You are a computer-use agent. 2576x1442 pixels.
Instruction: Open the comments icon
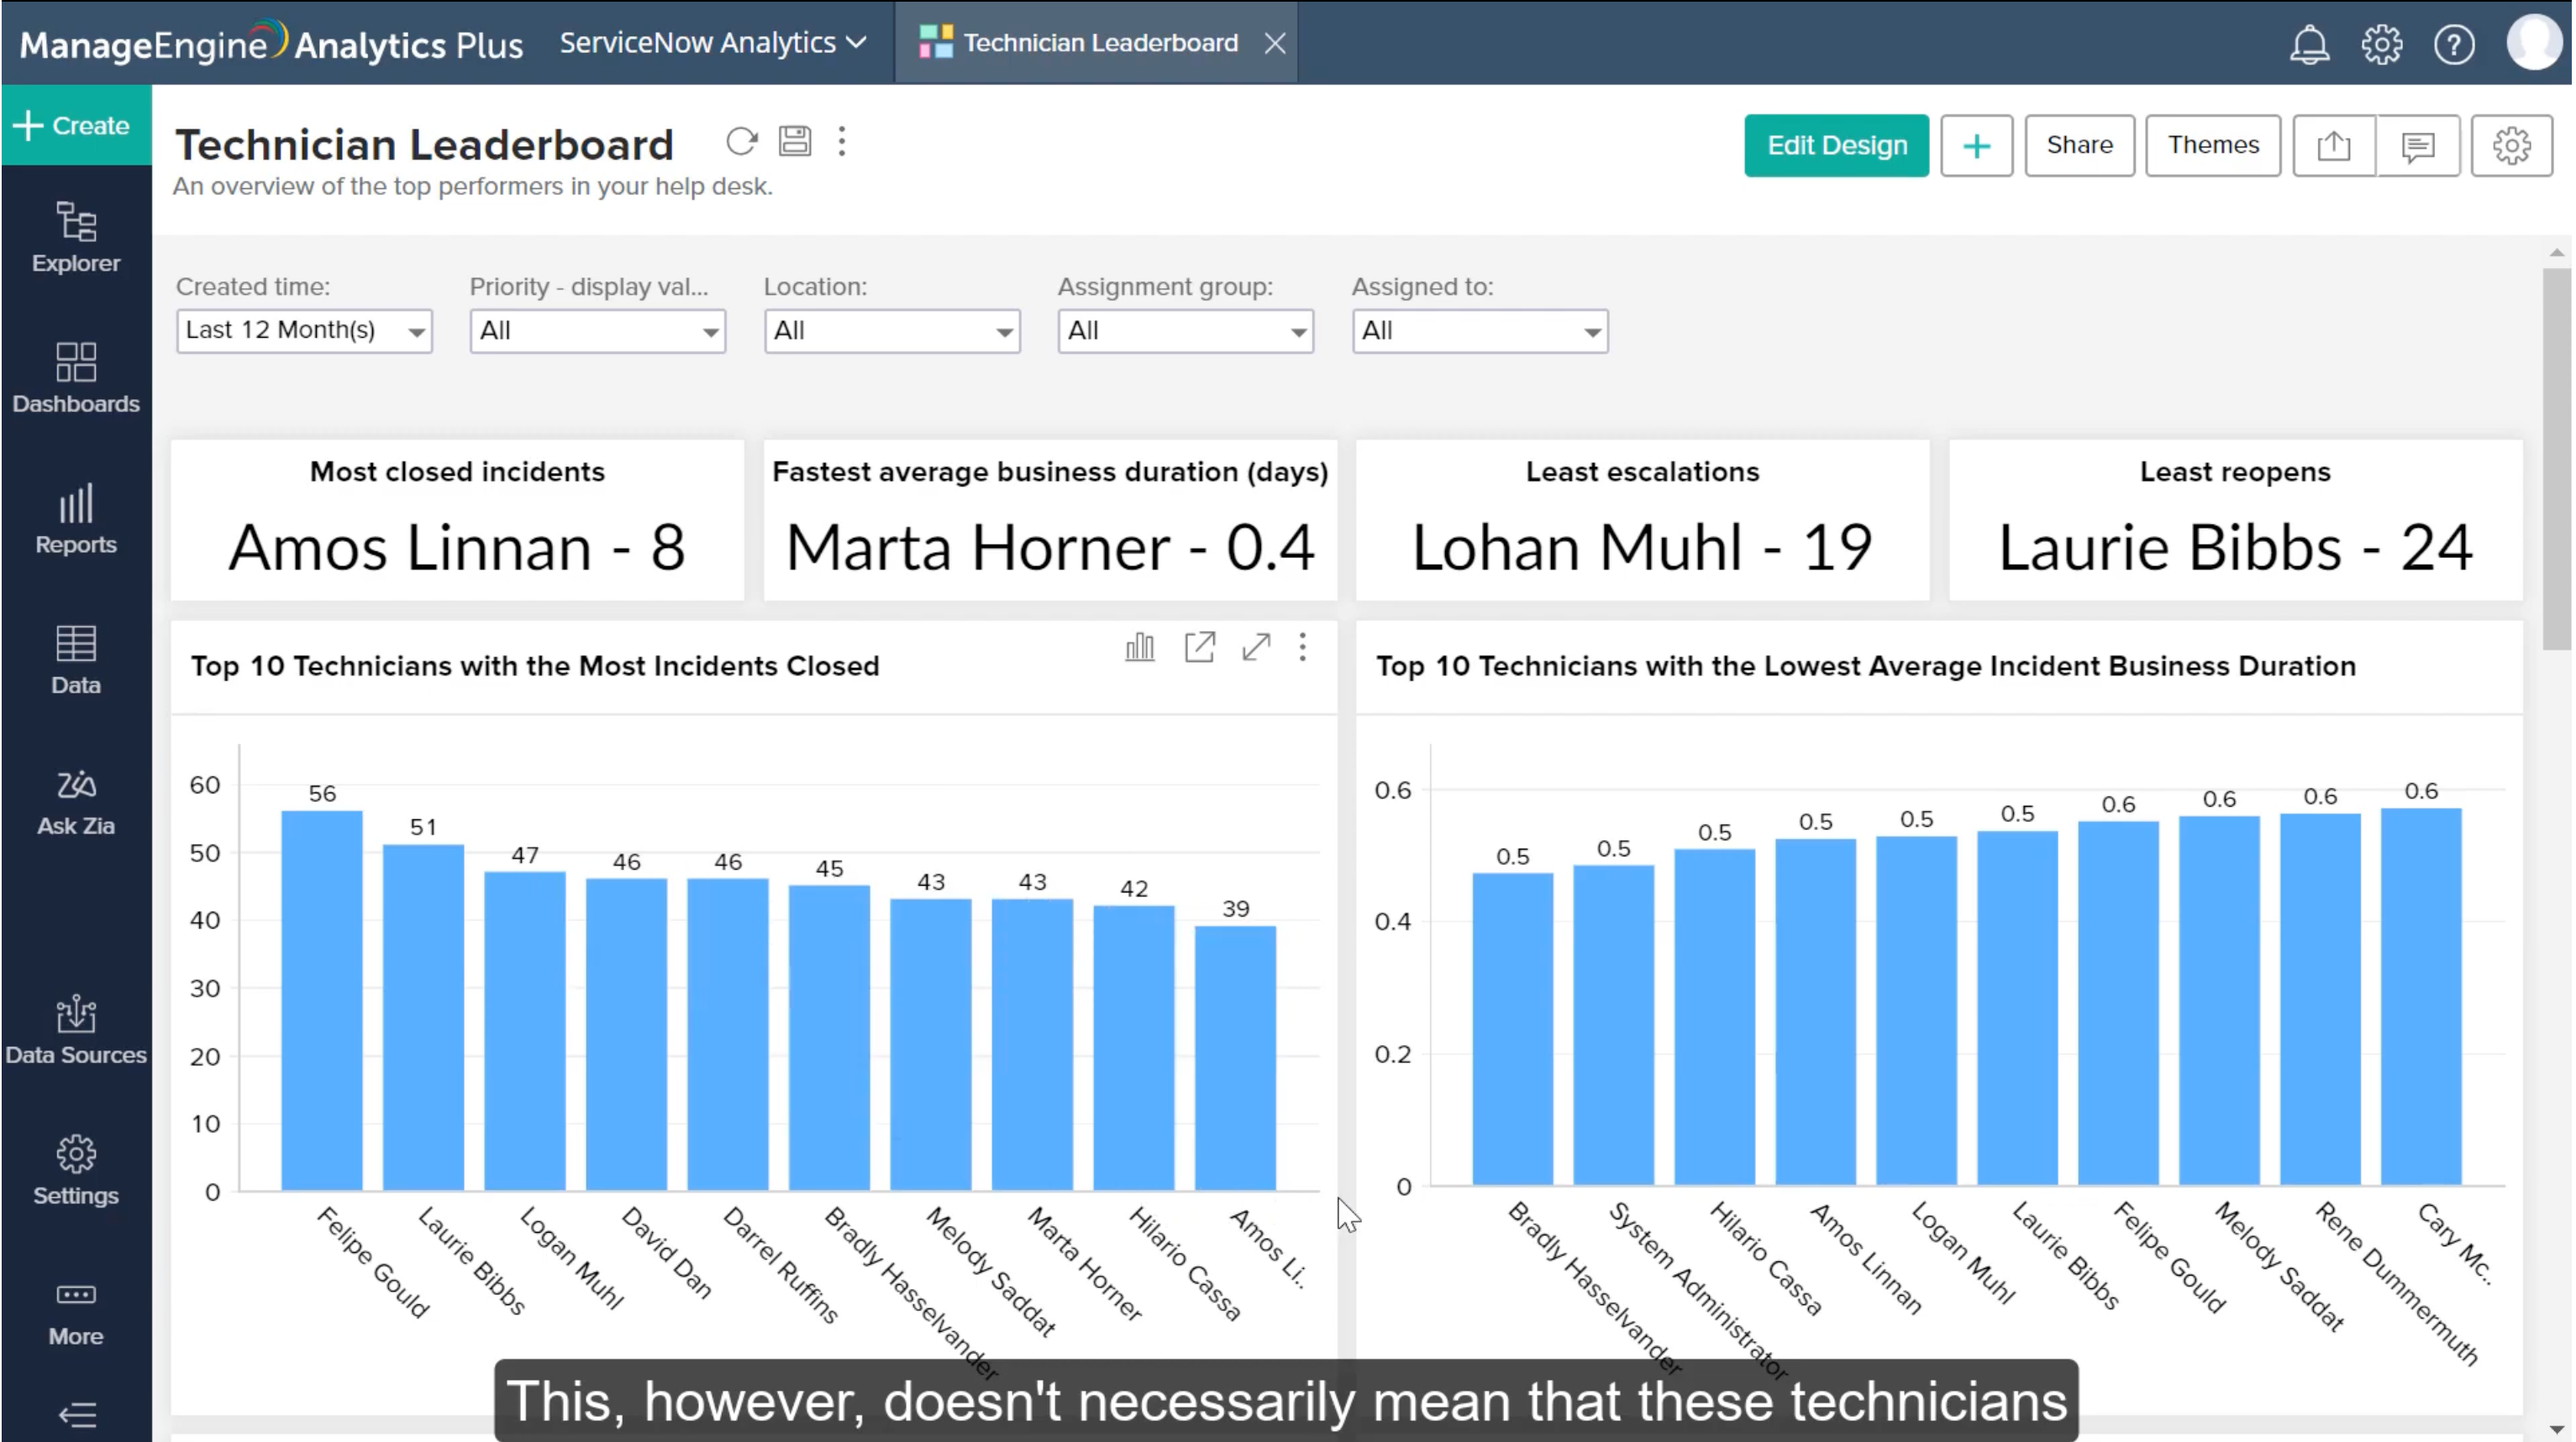[2417, 146]
